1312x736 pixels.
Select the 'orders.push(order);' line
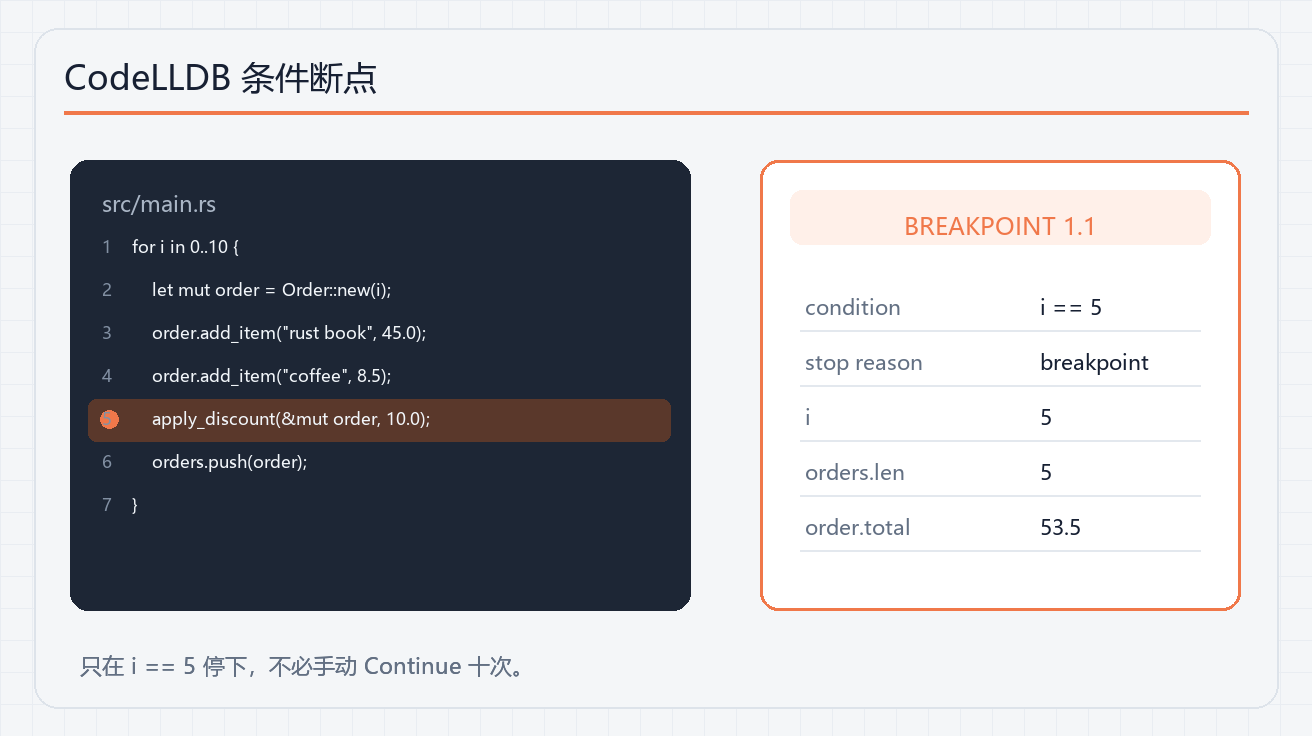[229, 462]
